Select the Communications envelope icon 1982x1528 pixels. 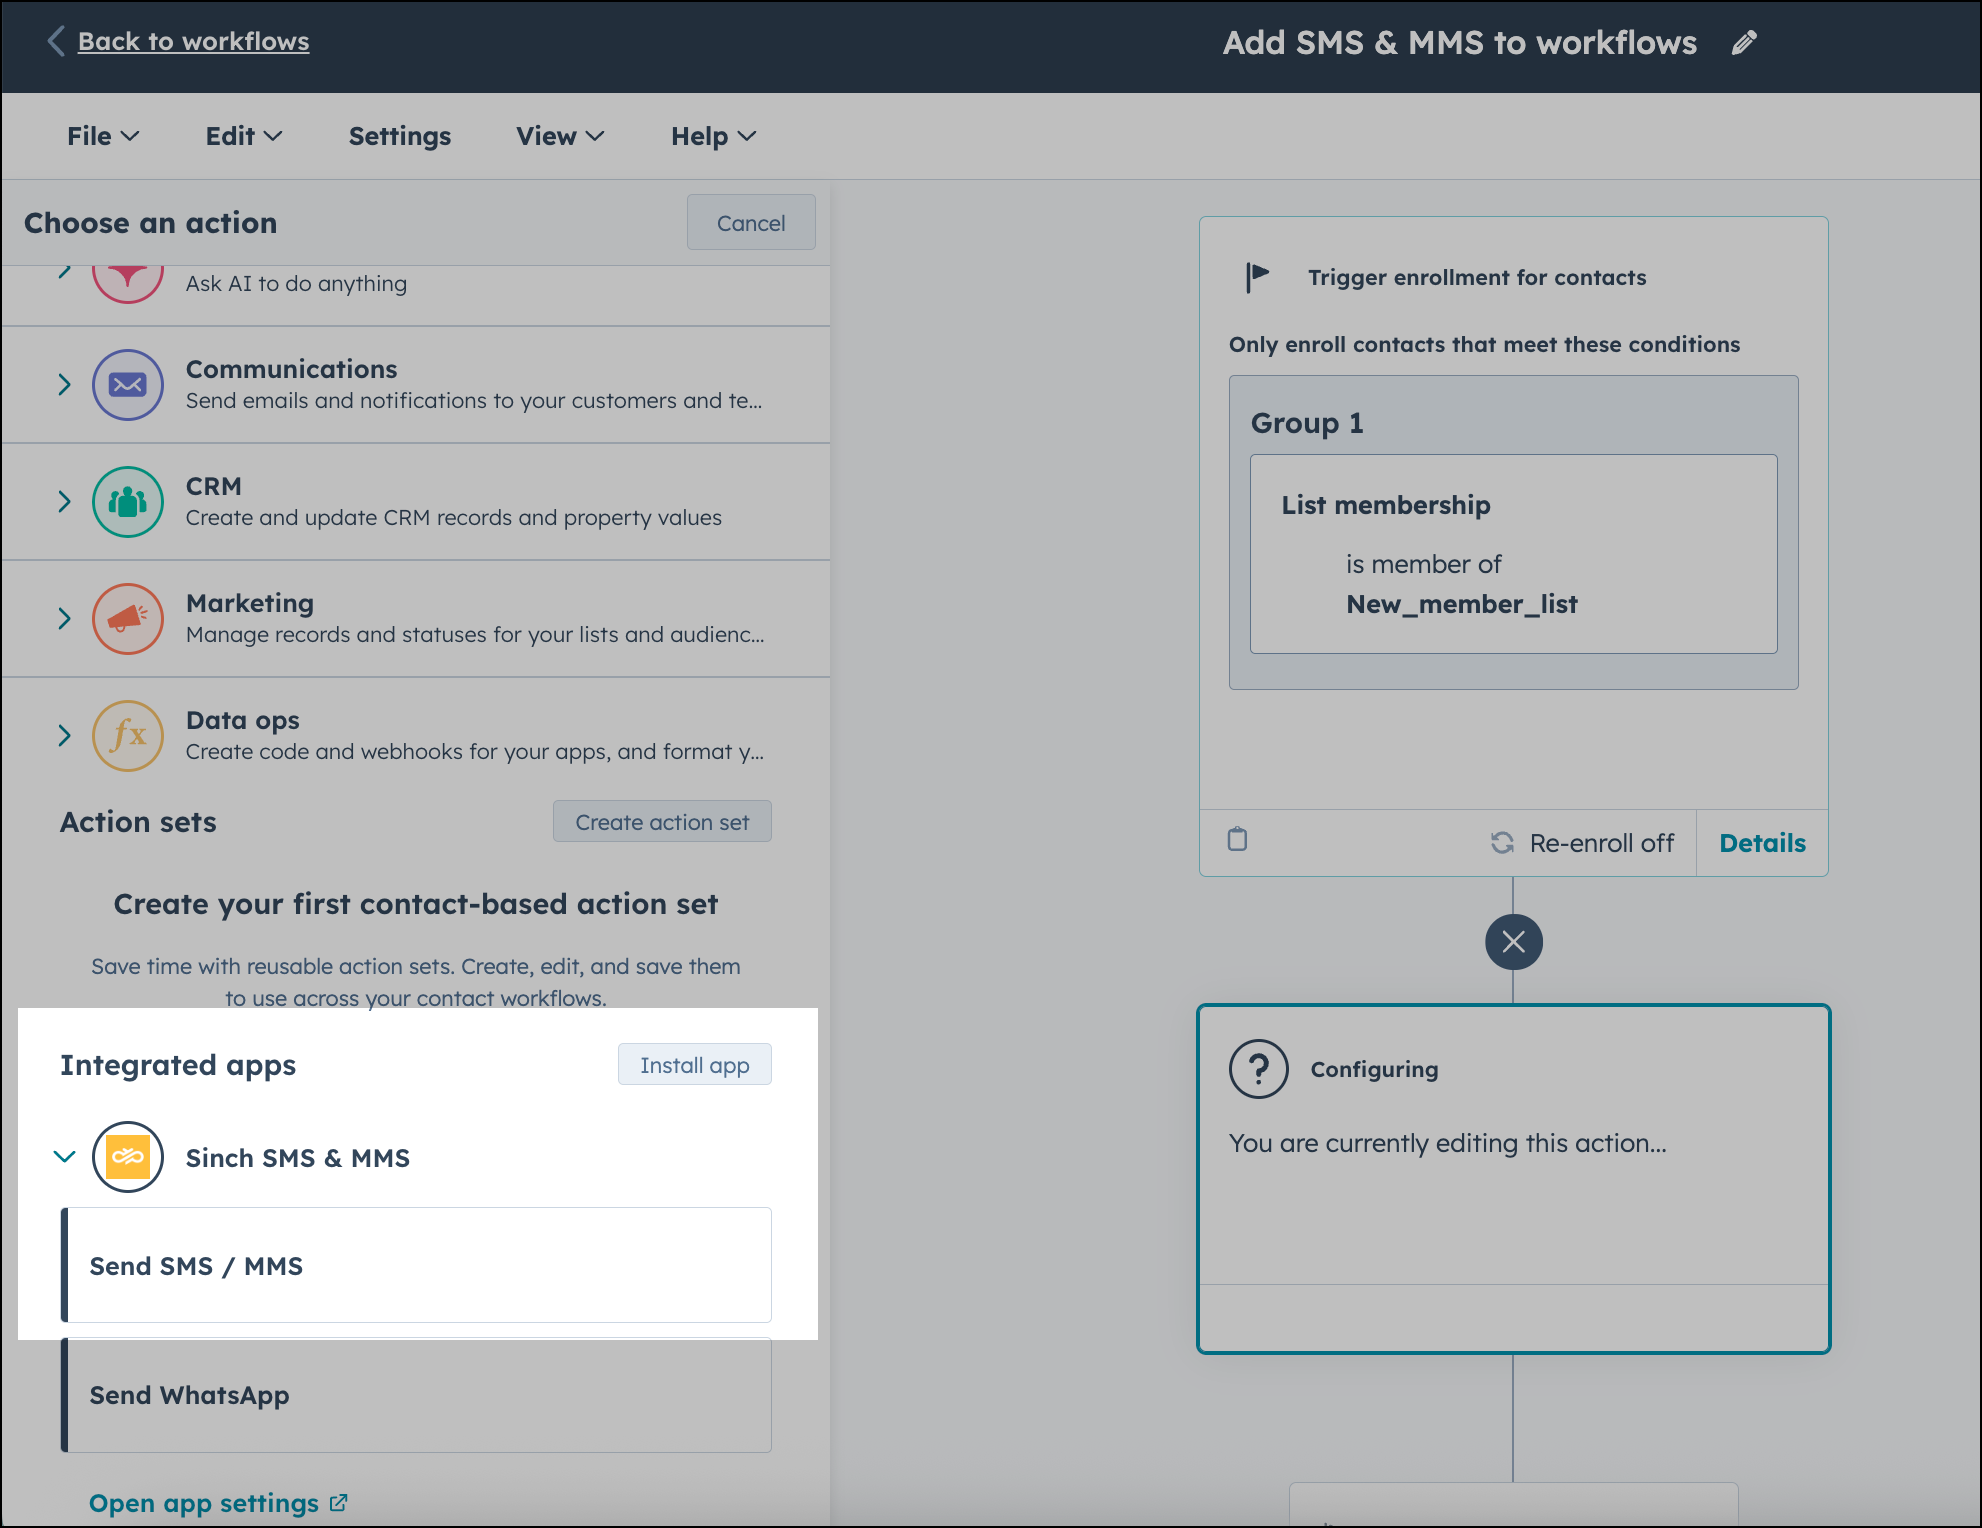coord(128,384)
